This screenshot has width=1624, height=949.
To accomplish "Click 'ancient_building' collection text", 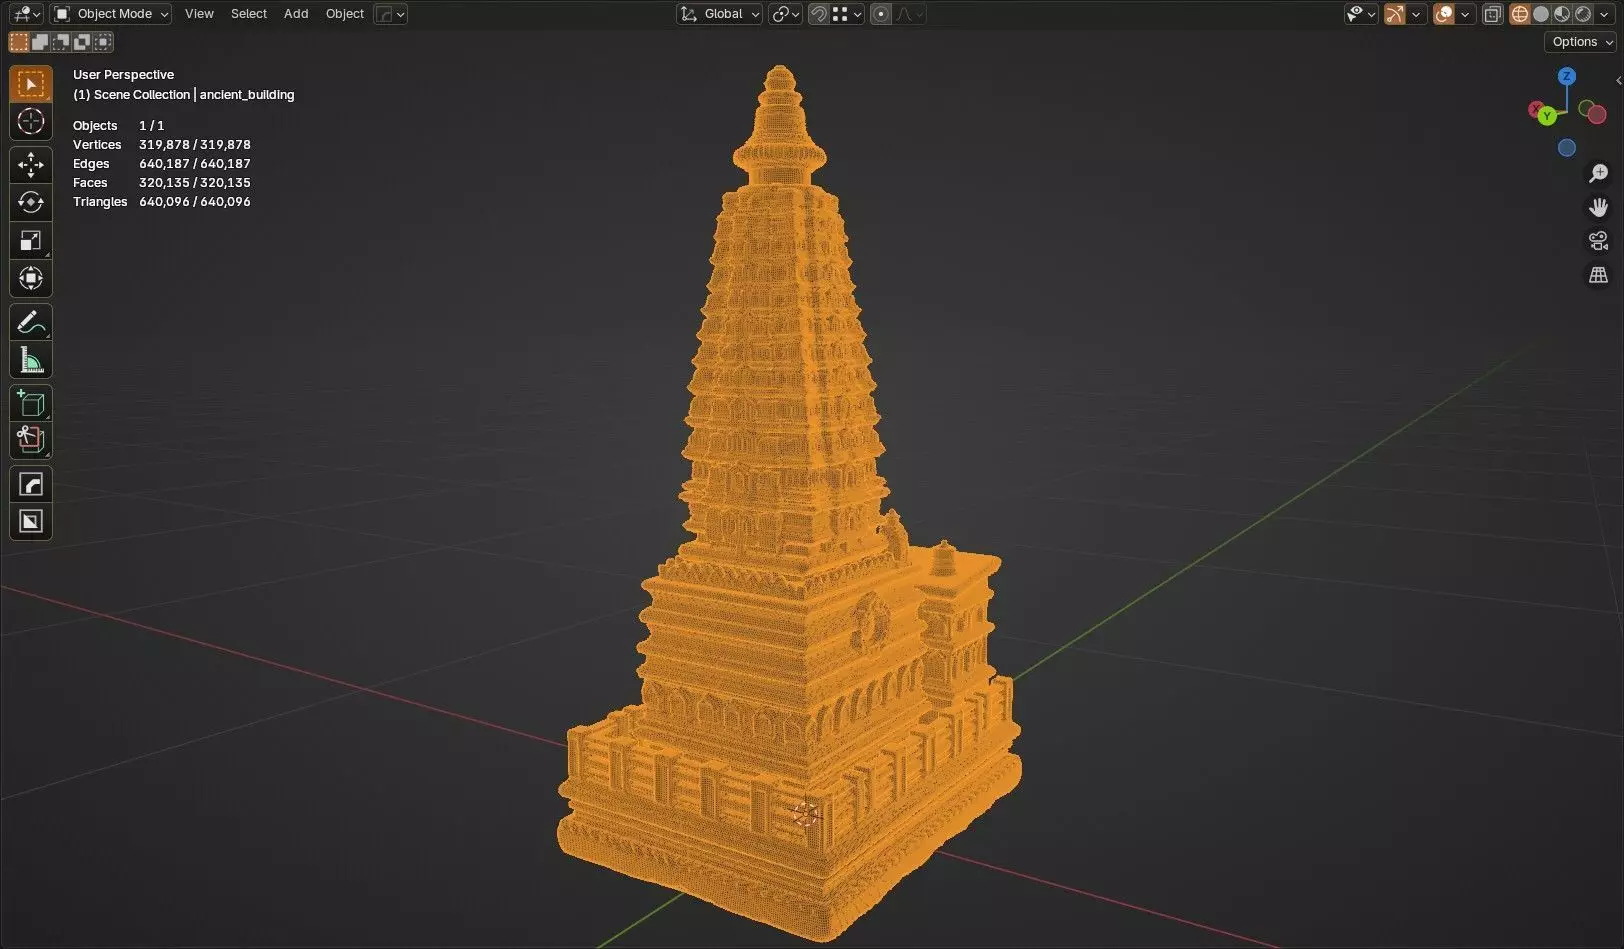I will point(247,95).
